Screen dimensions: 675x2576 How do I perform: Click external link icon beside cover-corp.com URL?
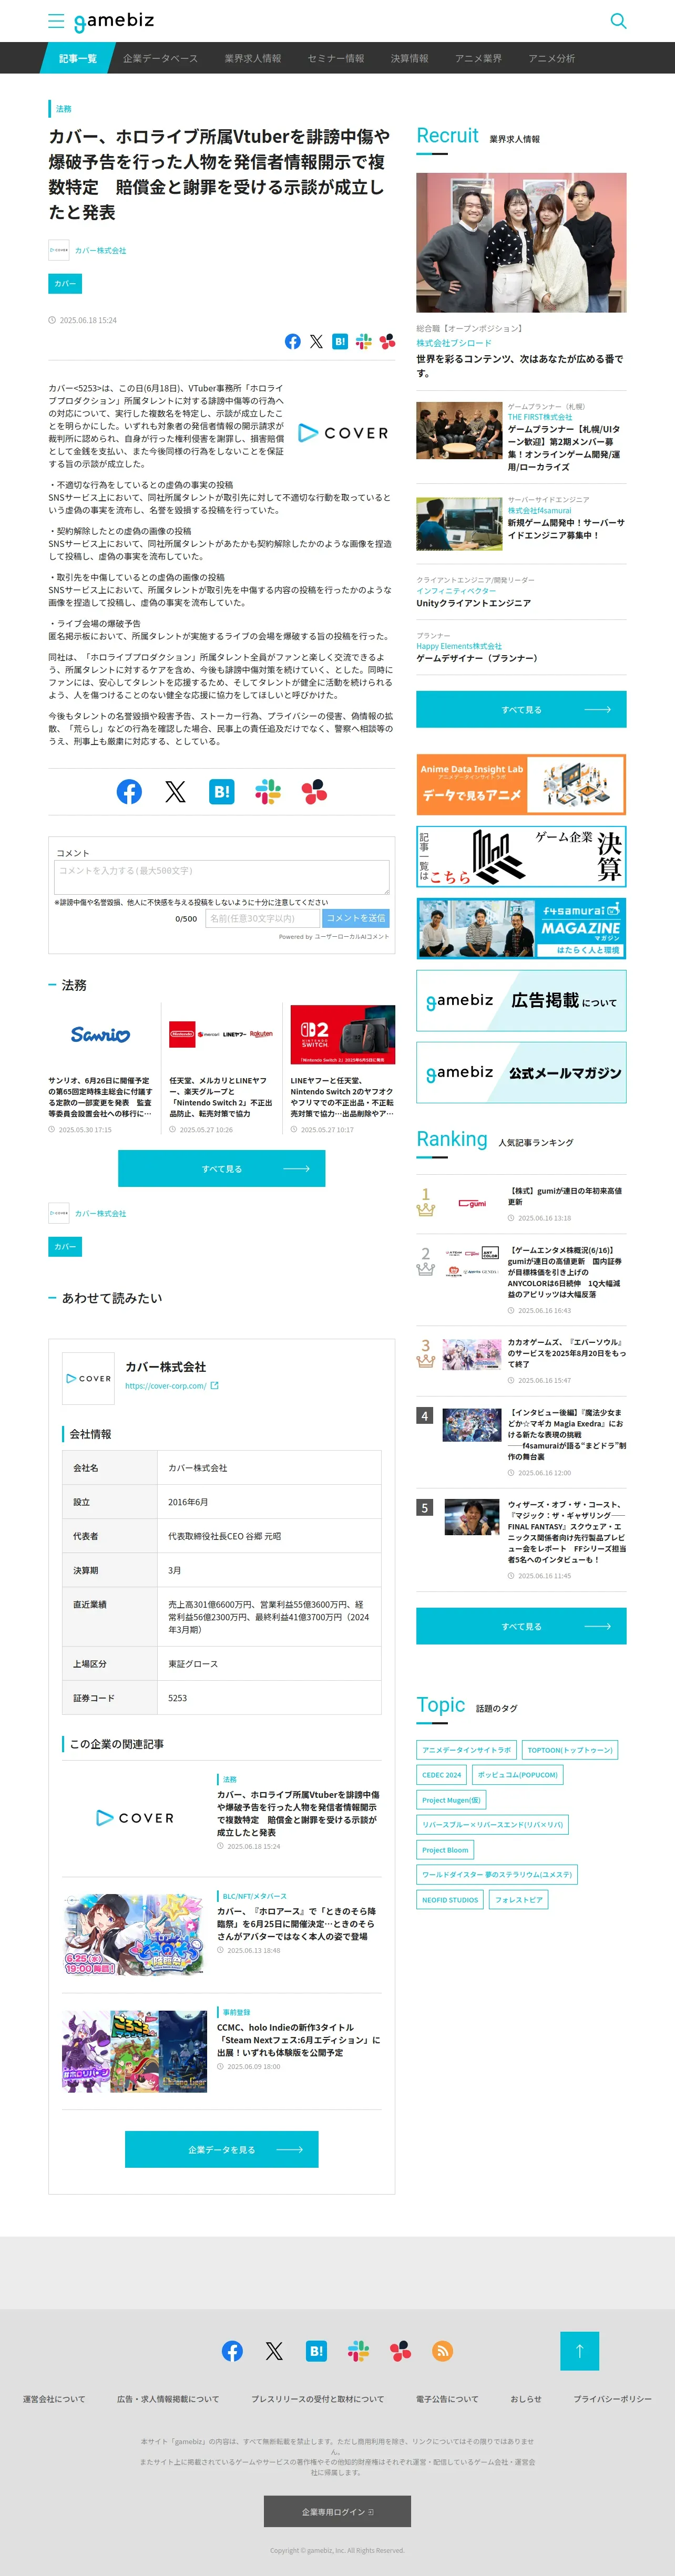point(214,1386)
